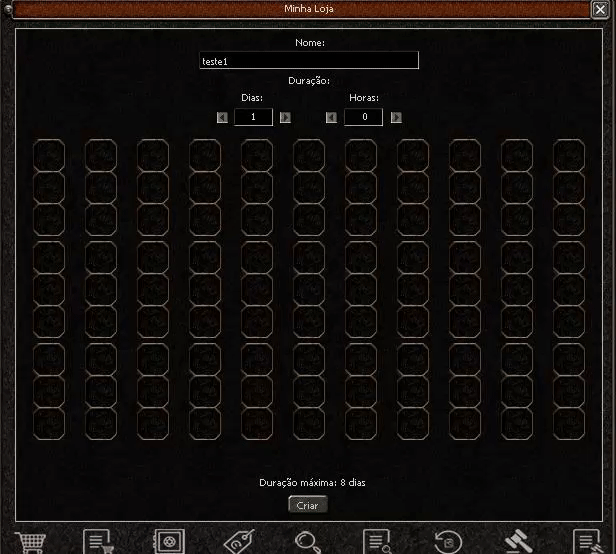Click the 'Minha Loja' title bar text
Viewport: 616px width, 554px height.
pos(309,9)
